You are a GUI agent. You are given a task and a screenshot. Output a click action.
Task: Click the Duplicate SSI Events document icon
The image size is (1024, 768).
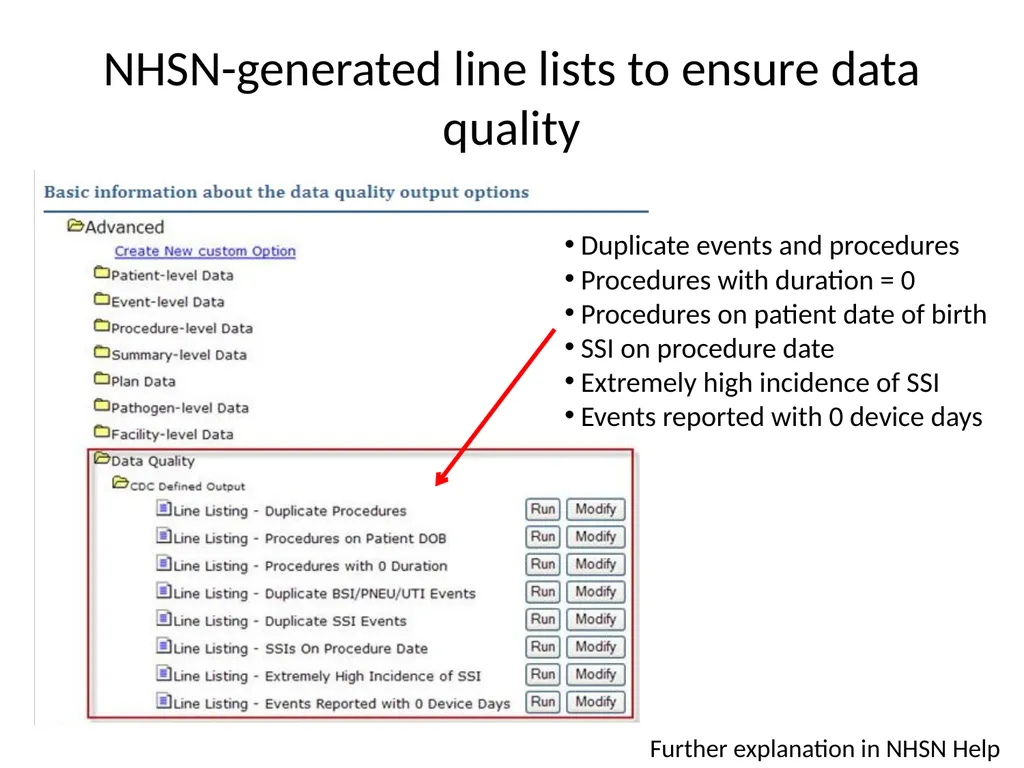tap(164, 618)
